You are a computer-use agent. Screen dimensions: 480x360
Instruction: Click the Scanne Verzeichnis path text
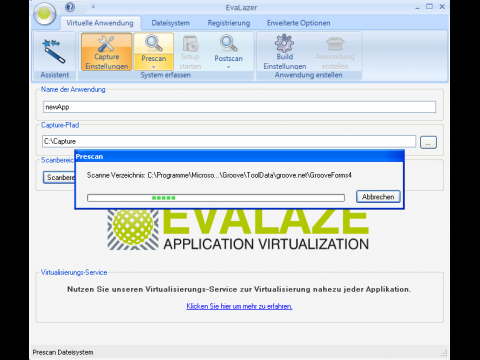coord(219,175)
